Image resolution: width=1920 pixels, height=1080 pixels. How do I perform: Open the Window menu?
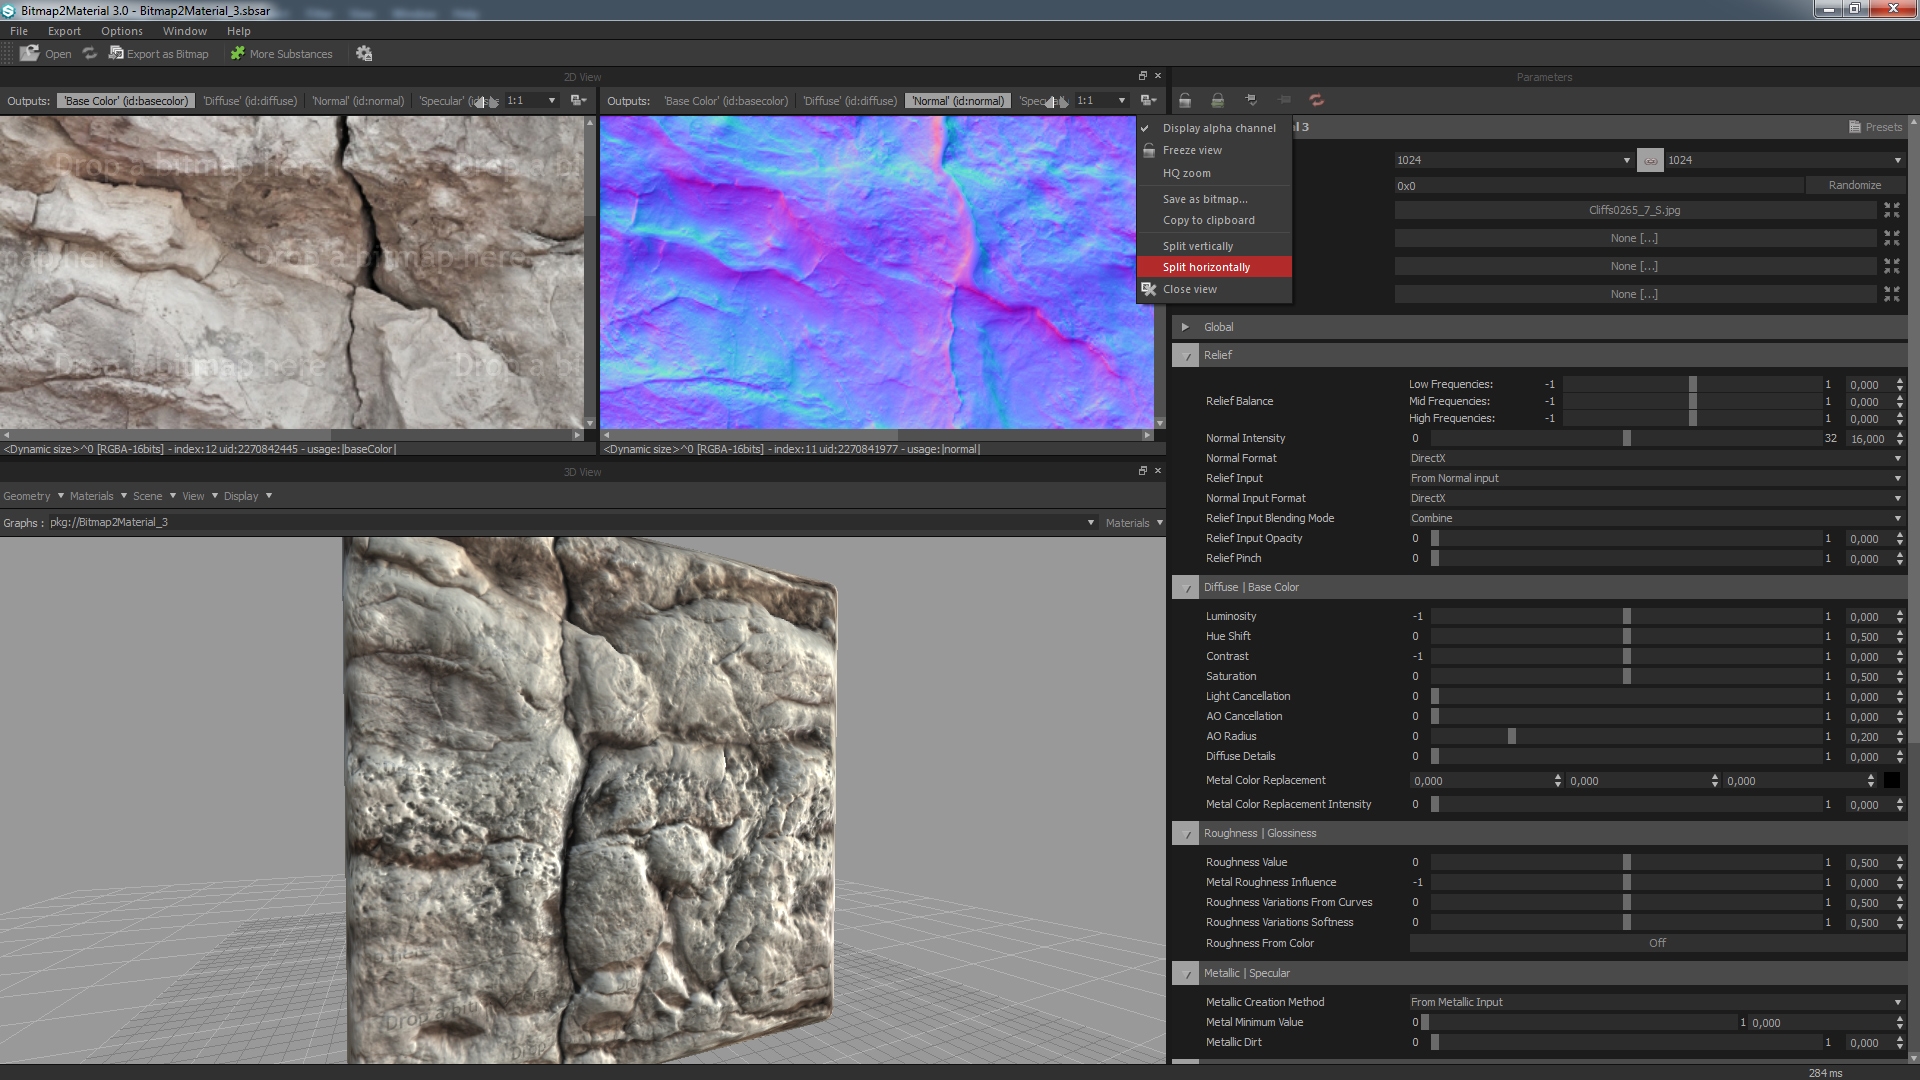pyautogui.click(x=184, y=31)
